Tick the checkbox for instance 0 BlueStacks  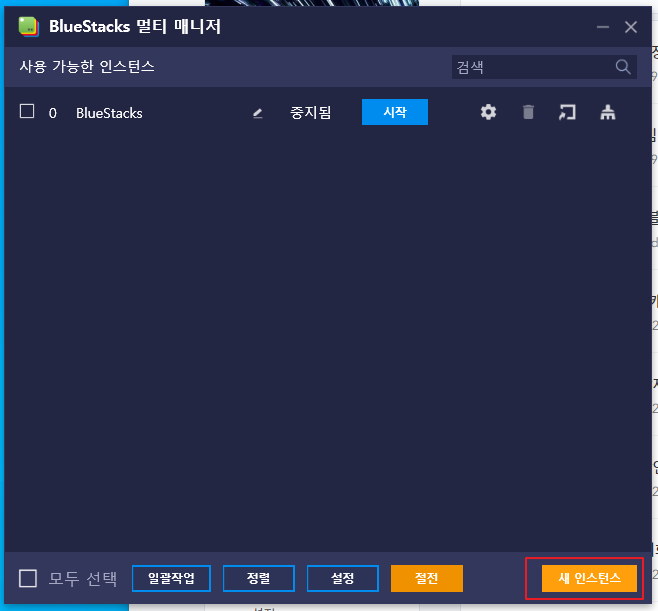point(27,111)
